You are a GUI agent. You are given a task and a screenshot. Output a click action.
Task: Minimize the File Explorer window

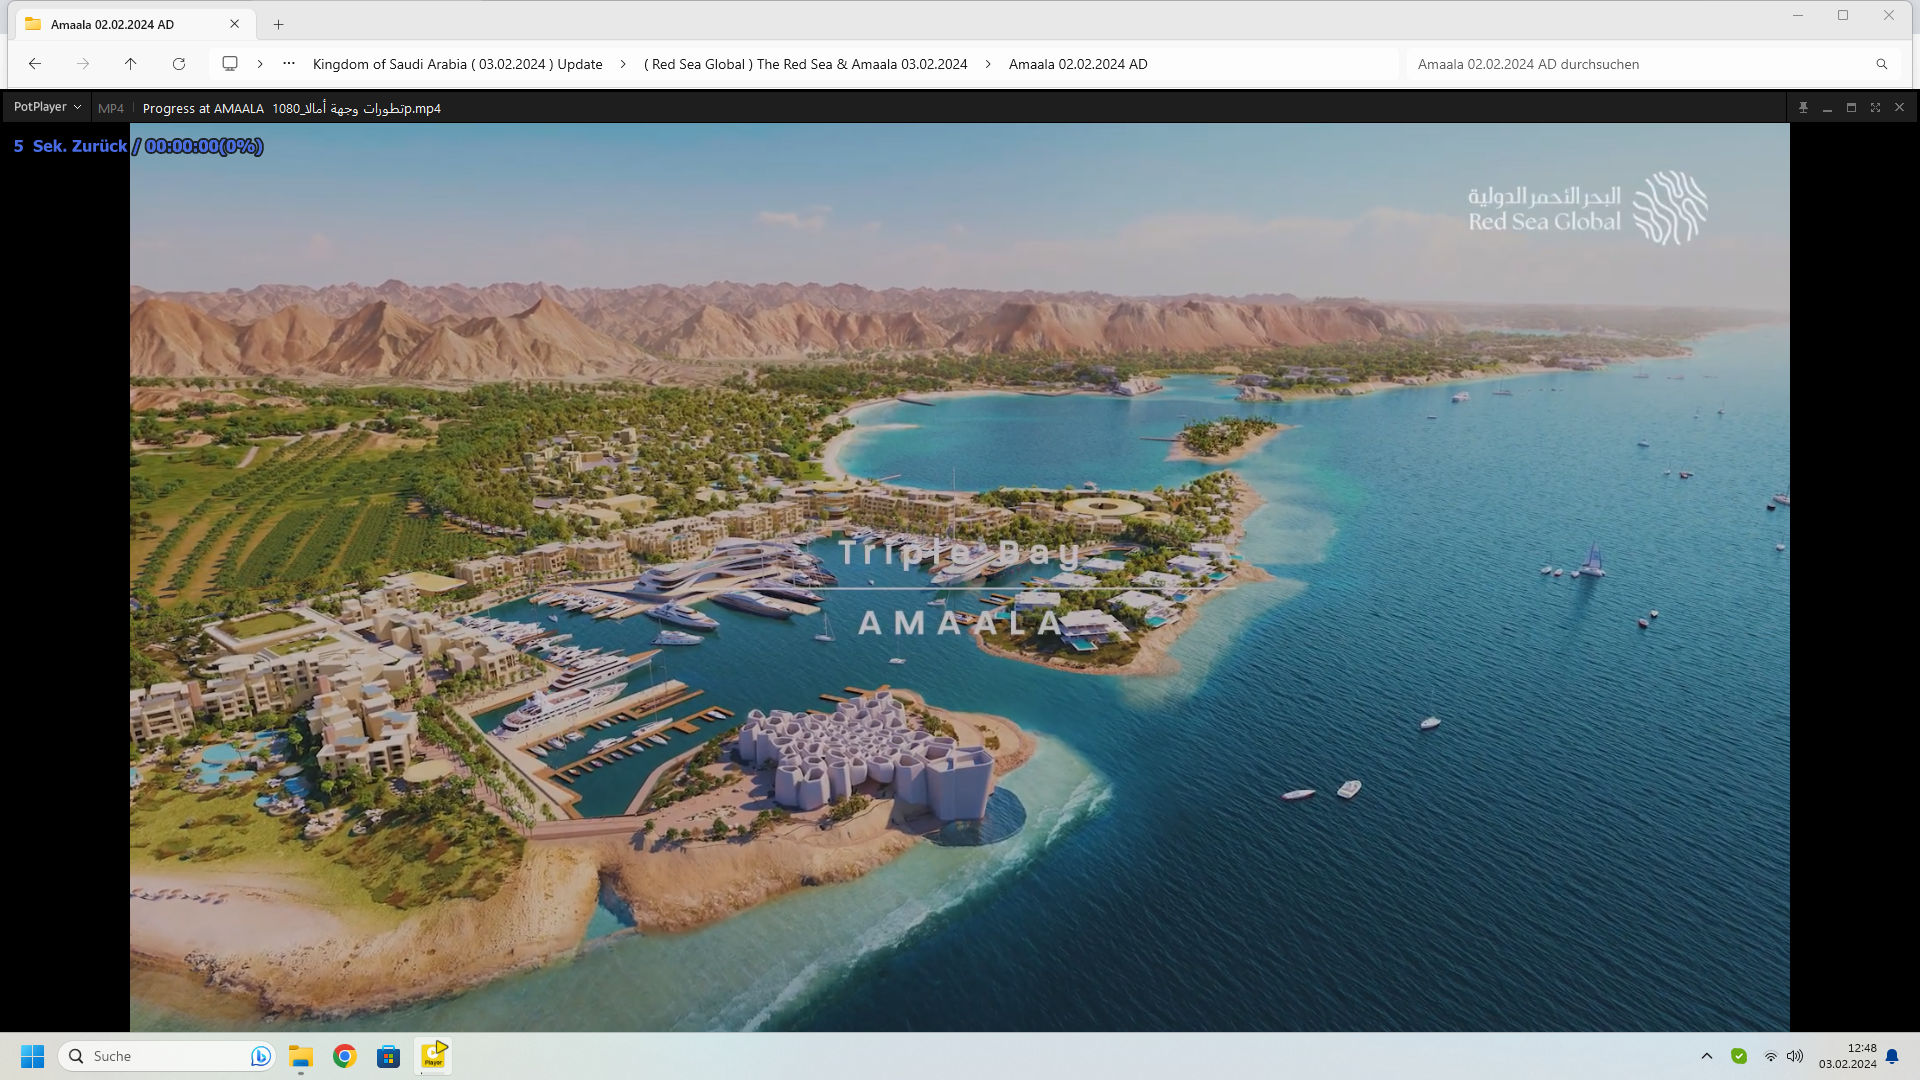coord(1798,15)
